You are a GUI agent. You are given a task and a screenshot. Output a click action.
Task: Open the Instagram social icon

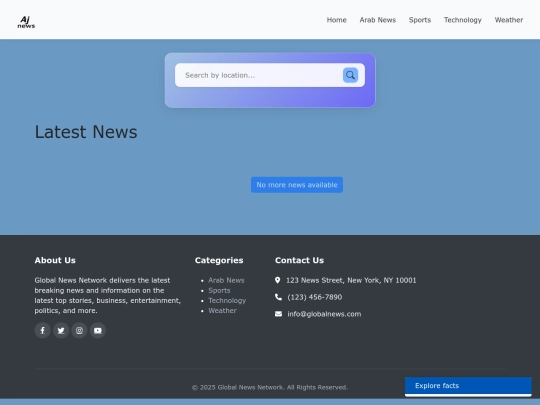pos(79,330)
